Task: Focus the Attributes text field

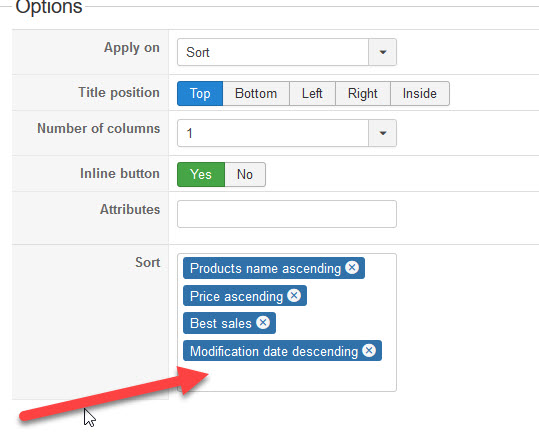Action: click(287, 214)
